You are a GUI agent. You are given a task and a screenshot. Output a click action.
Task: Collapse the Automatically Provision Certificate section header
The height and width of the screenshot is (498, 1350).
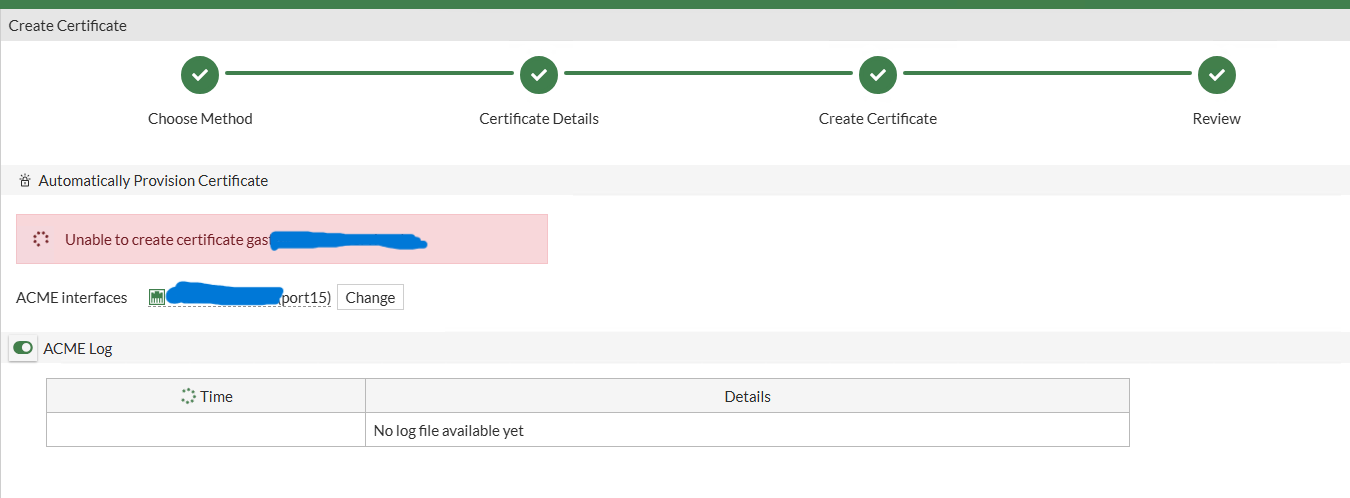675,180
